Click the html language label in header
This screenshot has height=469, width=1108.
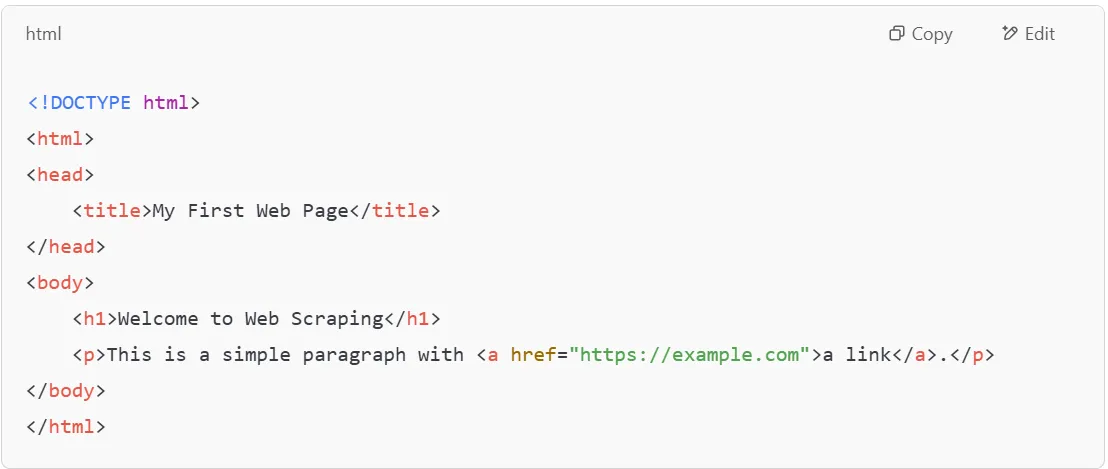point(44,34)
